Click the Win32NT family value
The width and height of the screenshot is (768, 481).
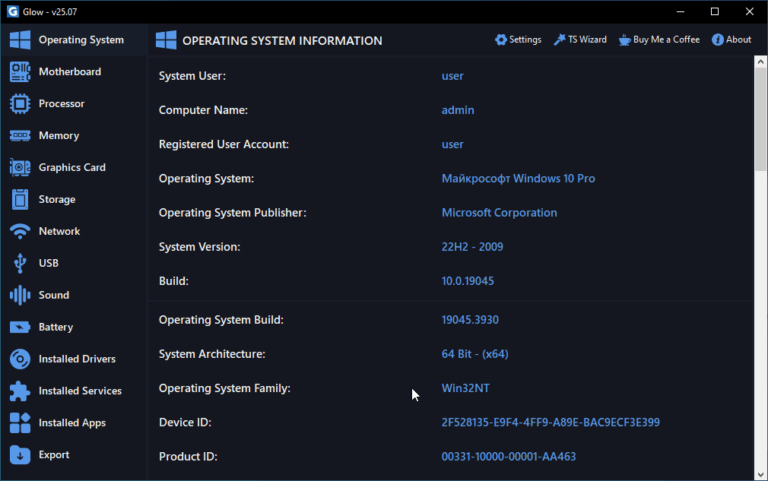465,388
